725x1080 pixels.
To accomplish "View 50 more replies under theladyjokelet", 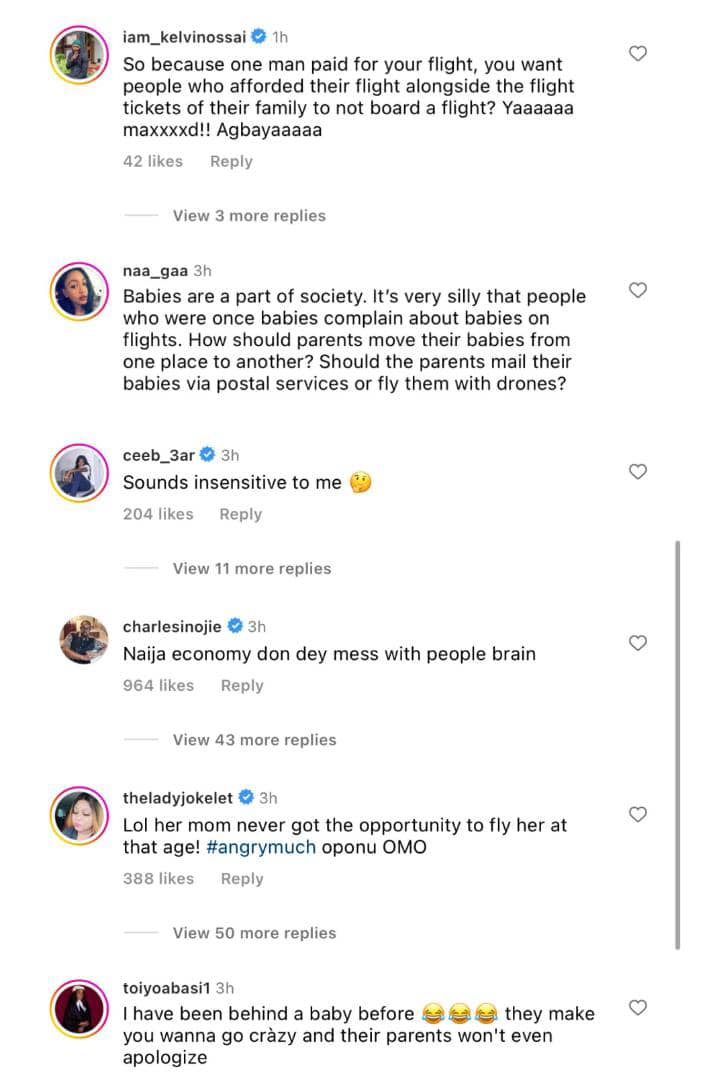I will [x=254, y=933].
